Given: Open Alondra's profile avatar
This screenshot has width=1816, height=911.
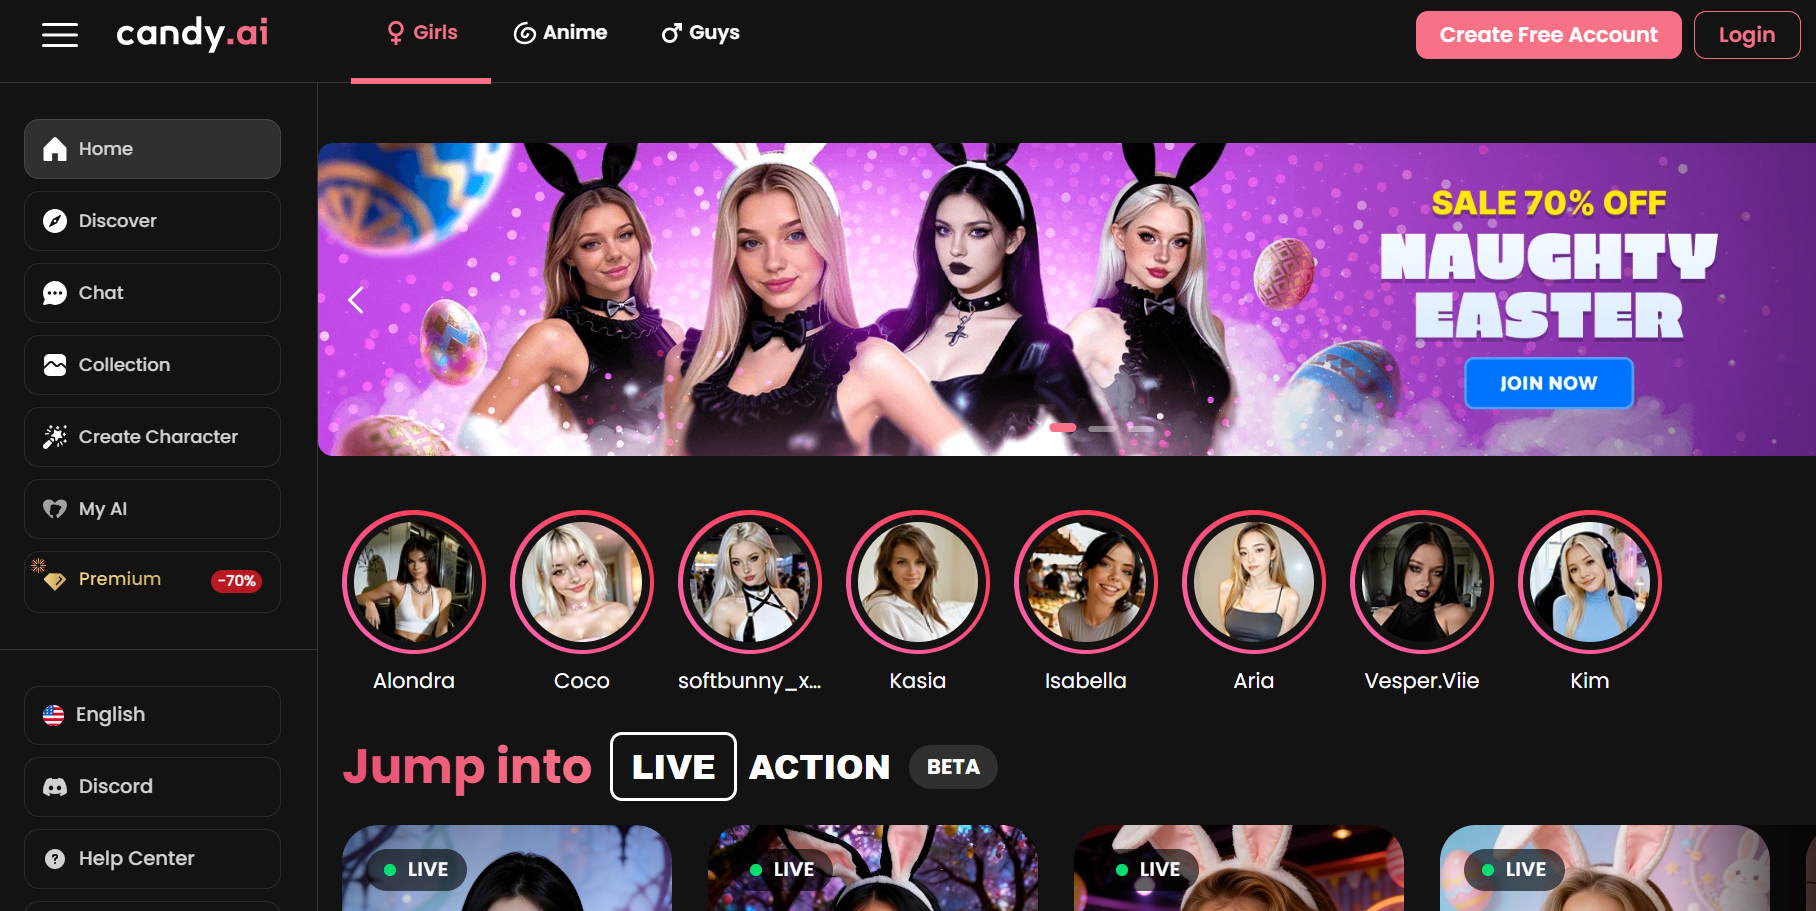Looking at the screenshot, I should 414,582.
